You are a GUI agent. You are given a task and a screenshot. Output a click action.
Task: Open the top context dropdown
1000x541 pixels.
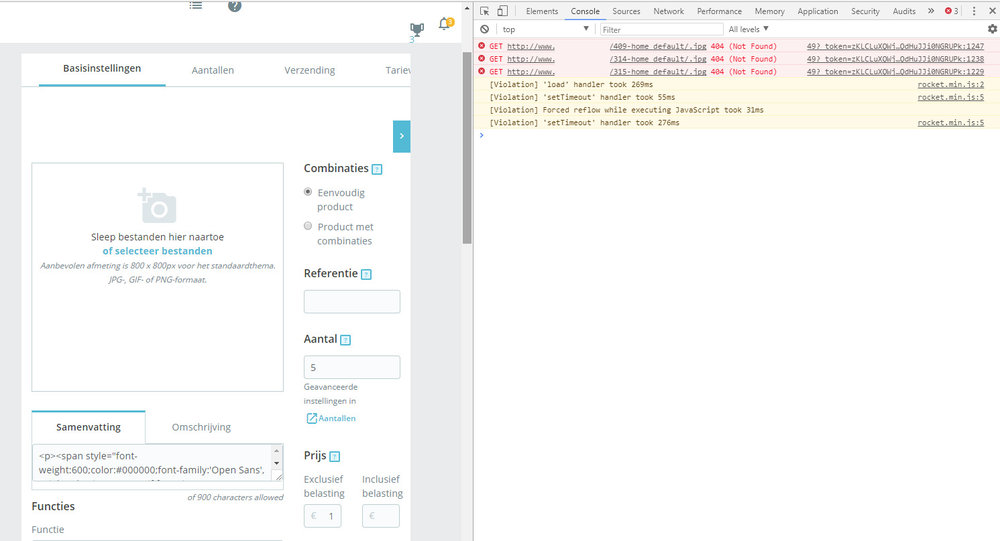coord(545,29)
